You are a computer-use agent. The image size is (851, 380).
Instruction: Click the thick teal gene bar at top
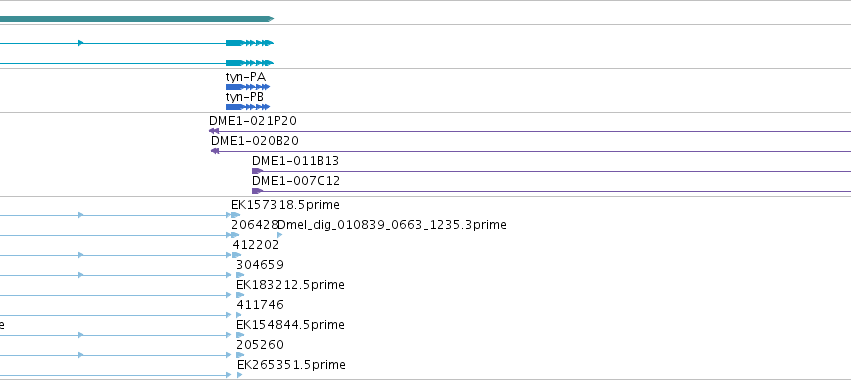(137, 19)
